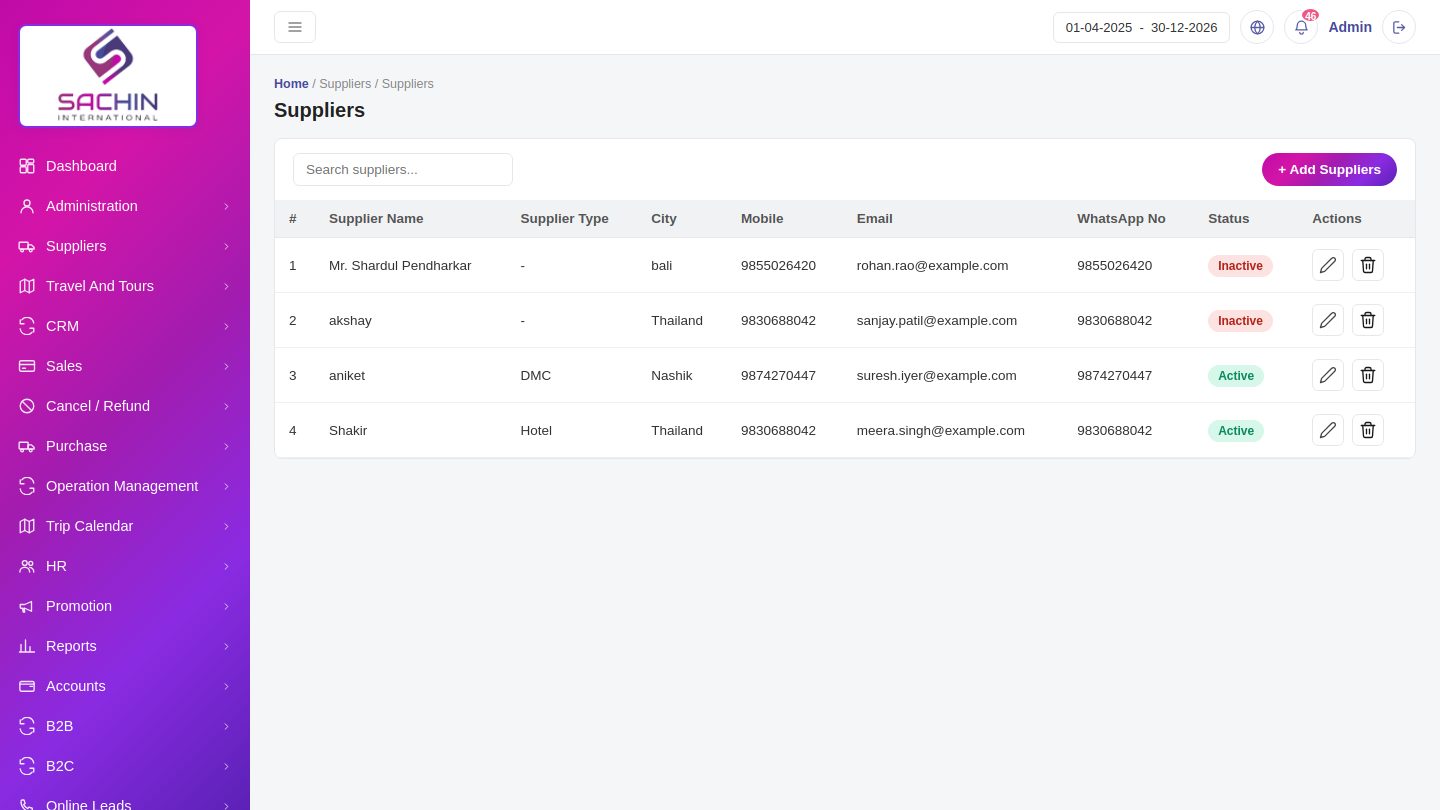
Task: Expand the Suppliers sidebar menu
Action: [x=125, y=246]
